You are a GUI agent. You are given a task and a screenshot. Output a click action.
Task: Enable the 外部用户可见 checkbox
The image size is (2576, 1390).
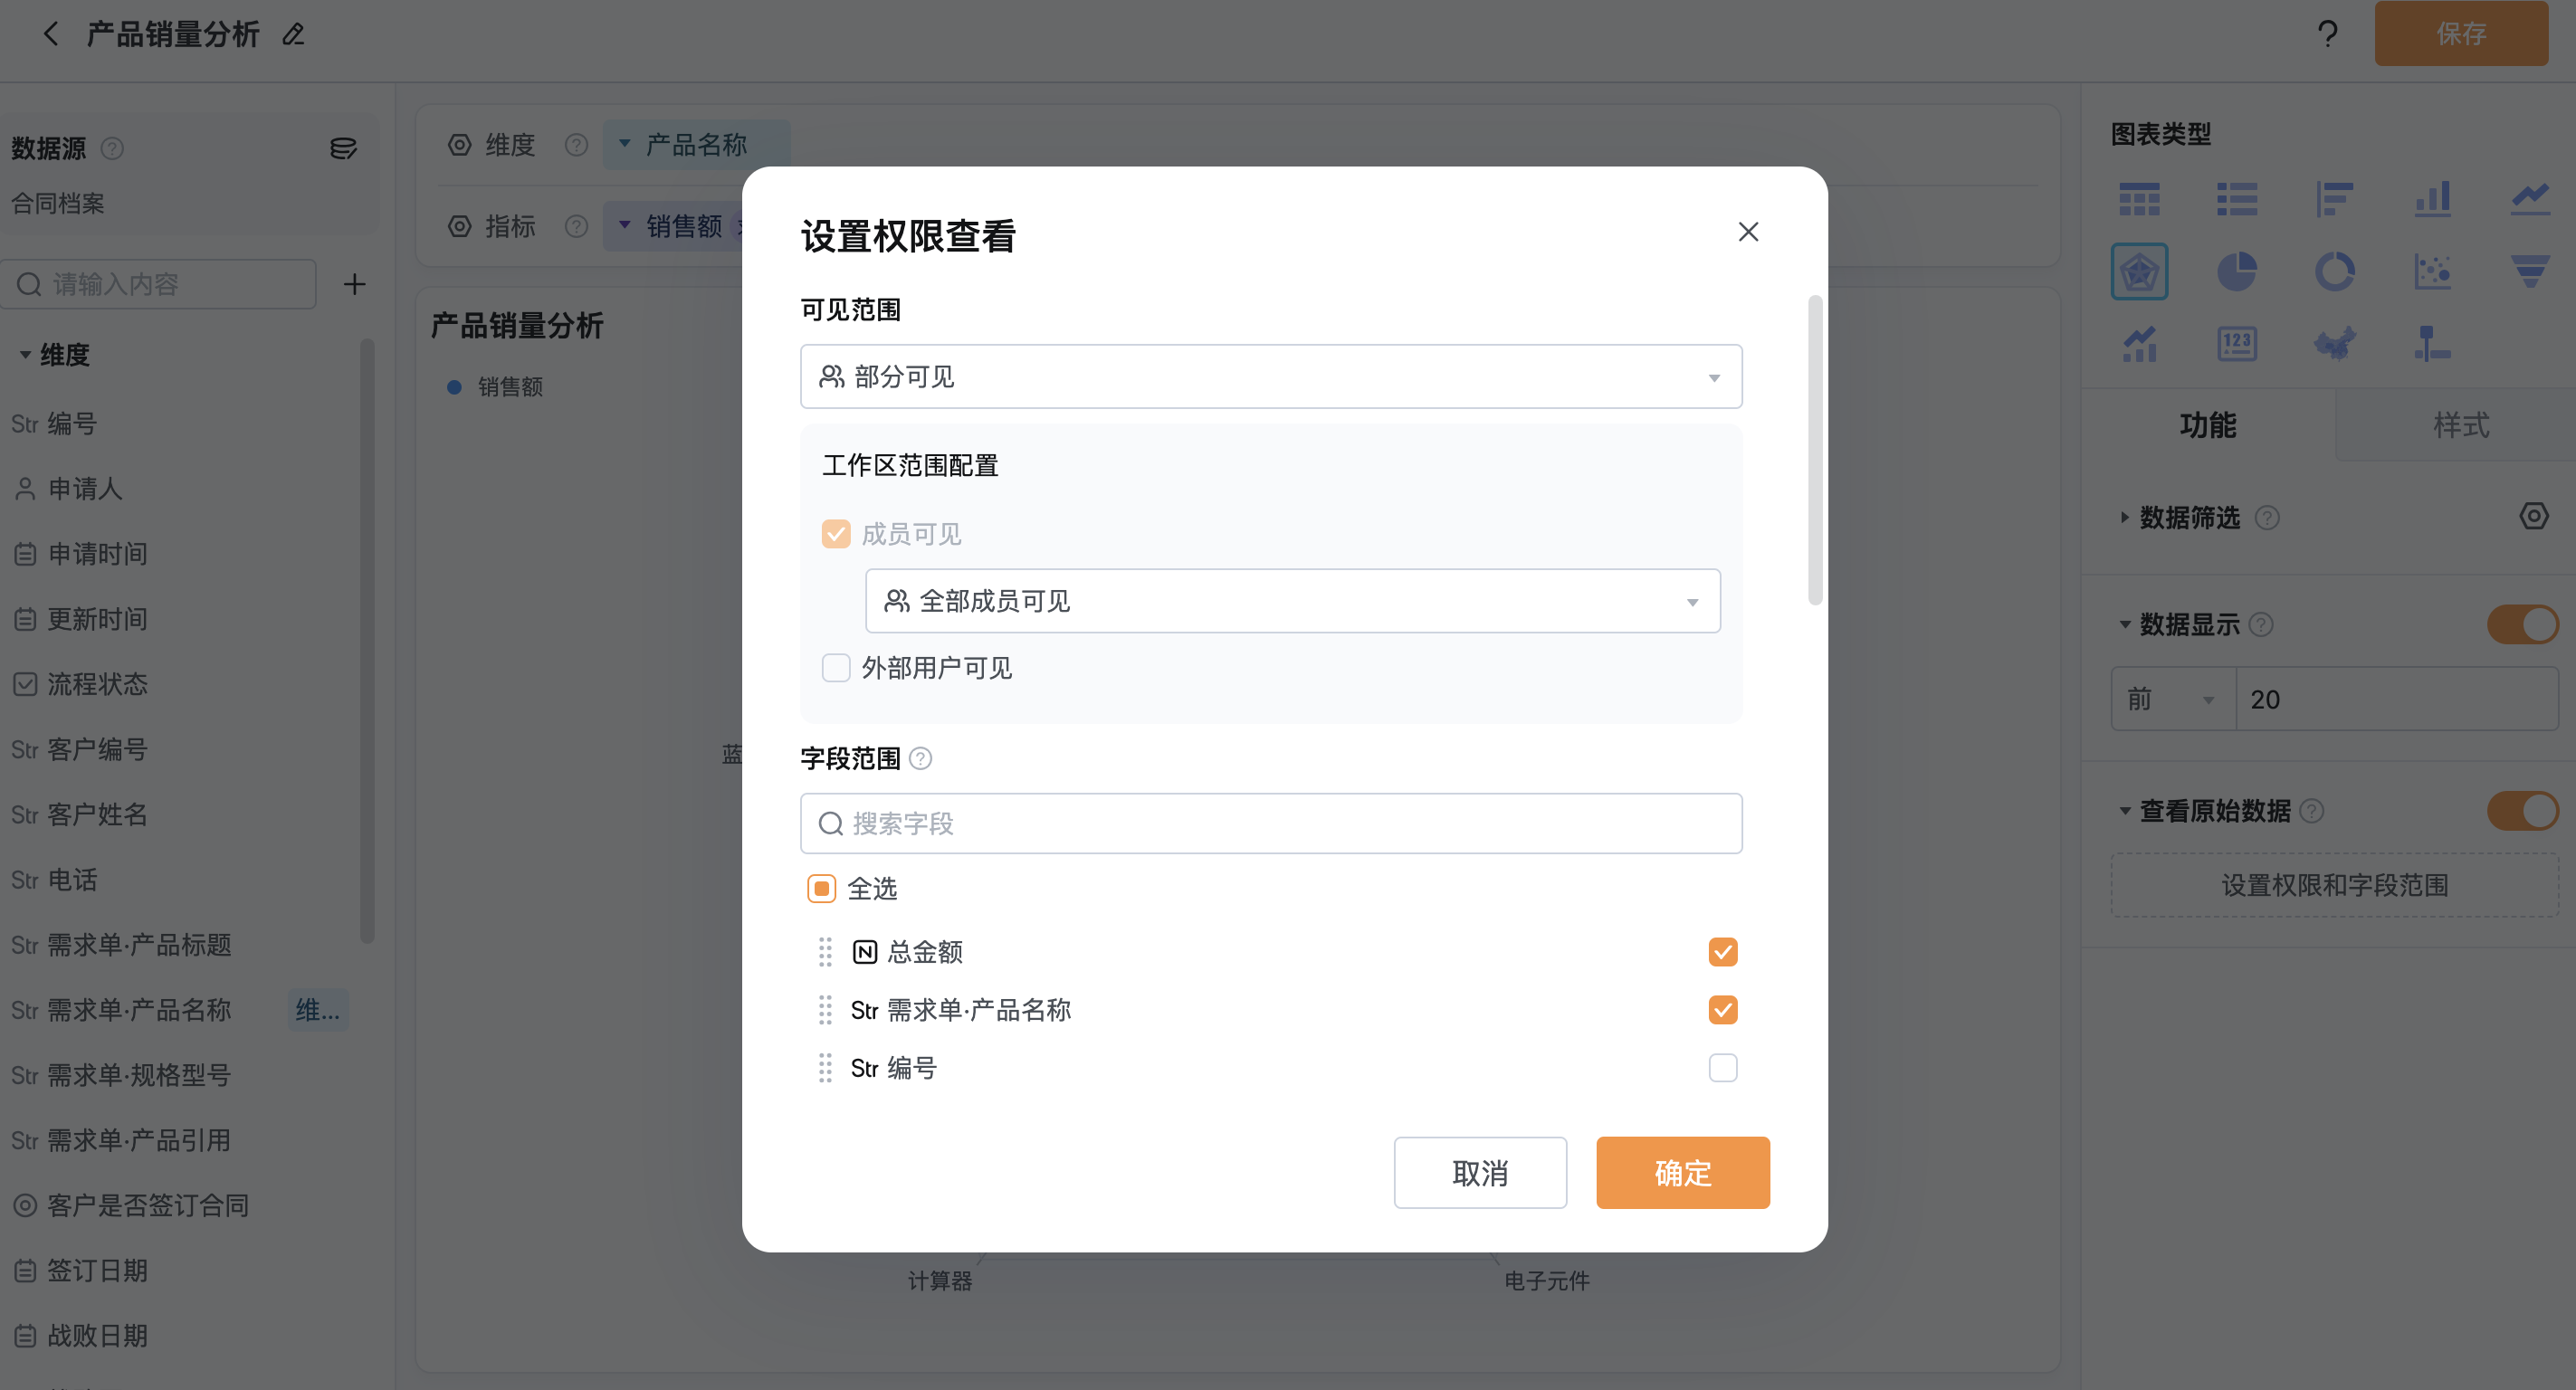click(836, 667)
